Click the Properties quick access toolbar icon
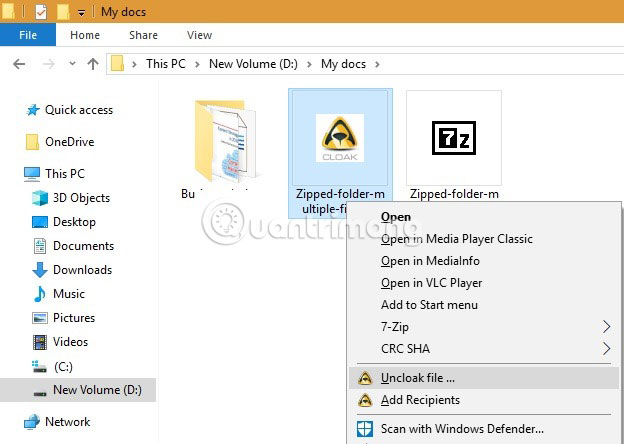624x444 pixels. pos(41,12)
